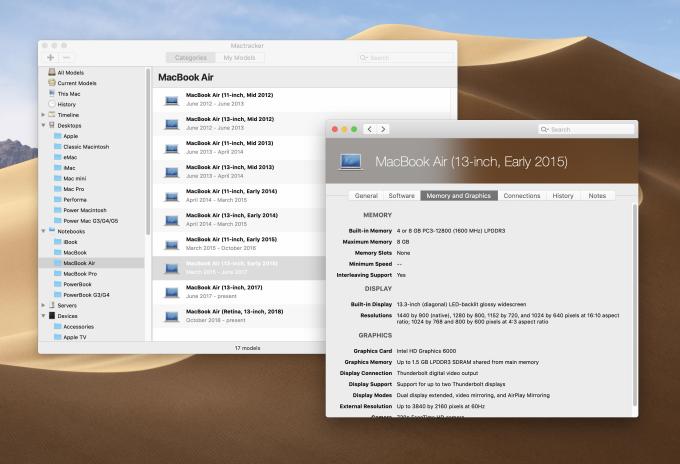The height and width of the screenshot is (464, 680).
Task: Click the detail window vertical scrollbar
Action: tap(634, 304)
